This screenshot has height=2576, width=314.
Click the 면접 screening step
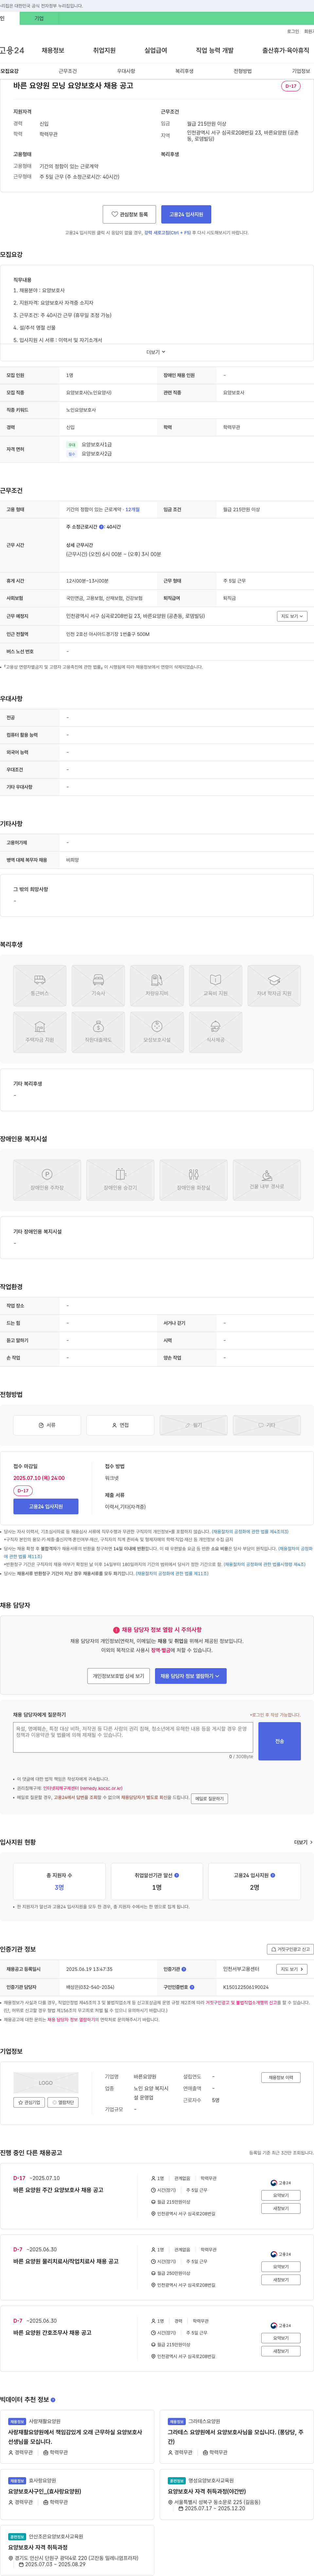click(x=120, y=1425)
